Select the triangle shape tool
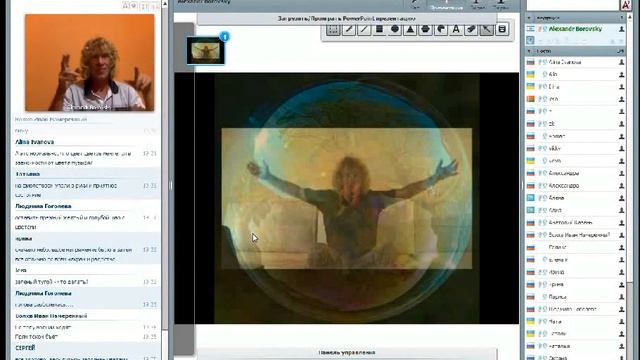Screen dimensions: 640x360 pos(410,29)
